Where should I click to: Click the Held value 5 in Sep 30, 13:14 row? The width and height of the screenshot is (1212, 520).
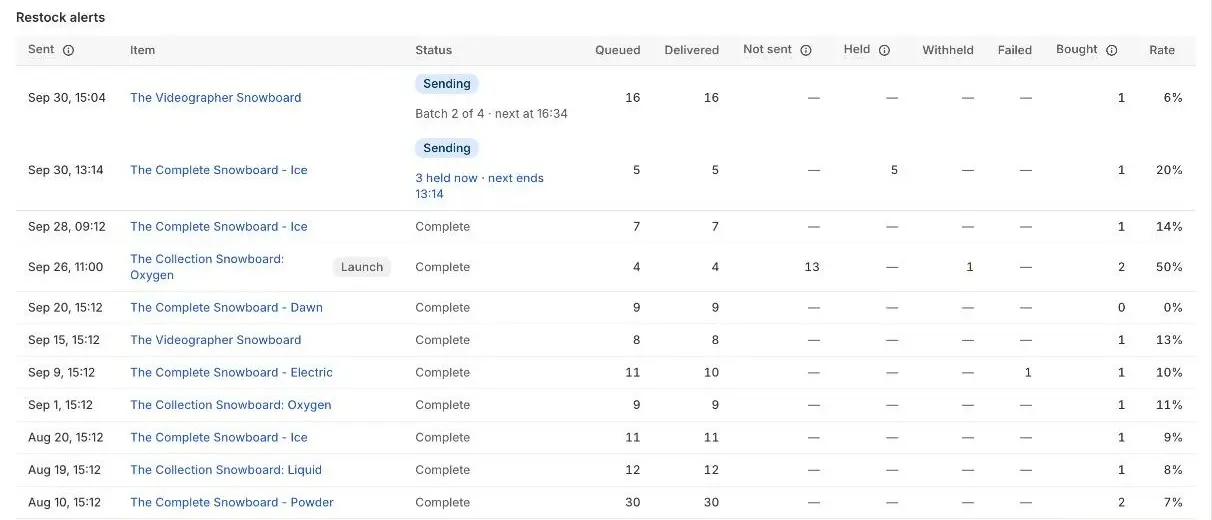pyautogui.click(x=894, y=170)
